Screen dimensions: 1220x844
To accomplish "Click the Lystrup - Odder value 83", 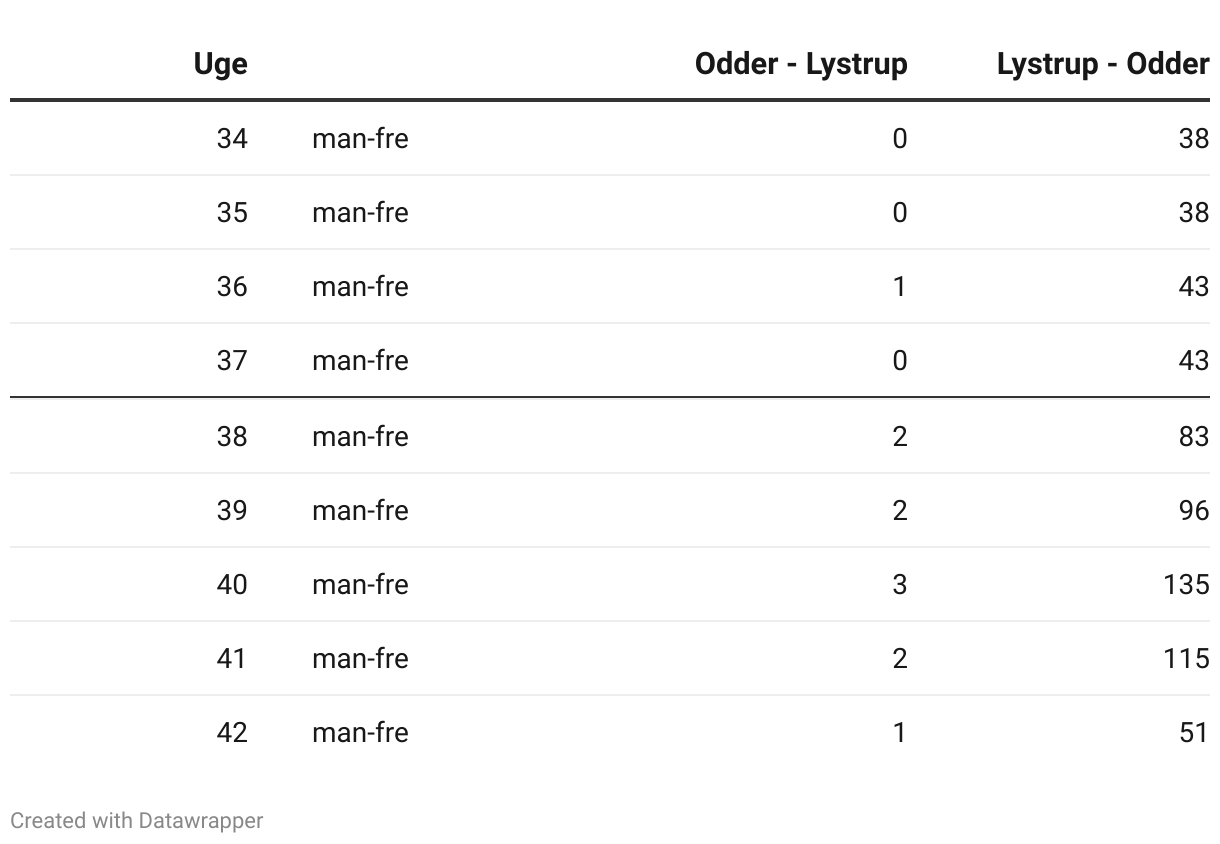I will point(1193,436).
